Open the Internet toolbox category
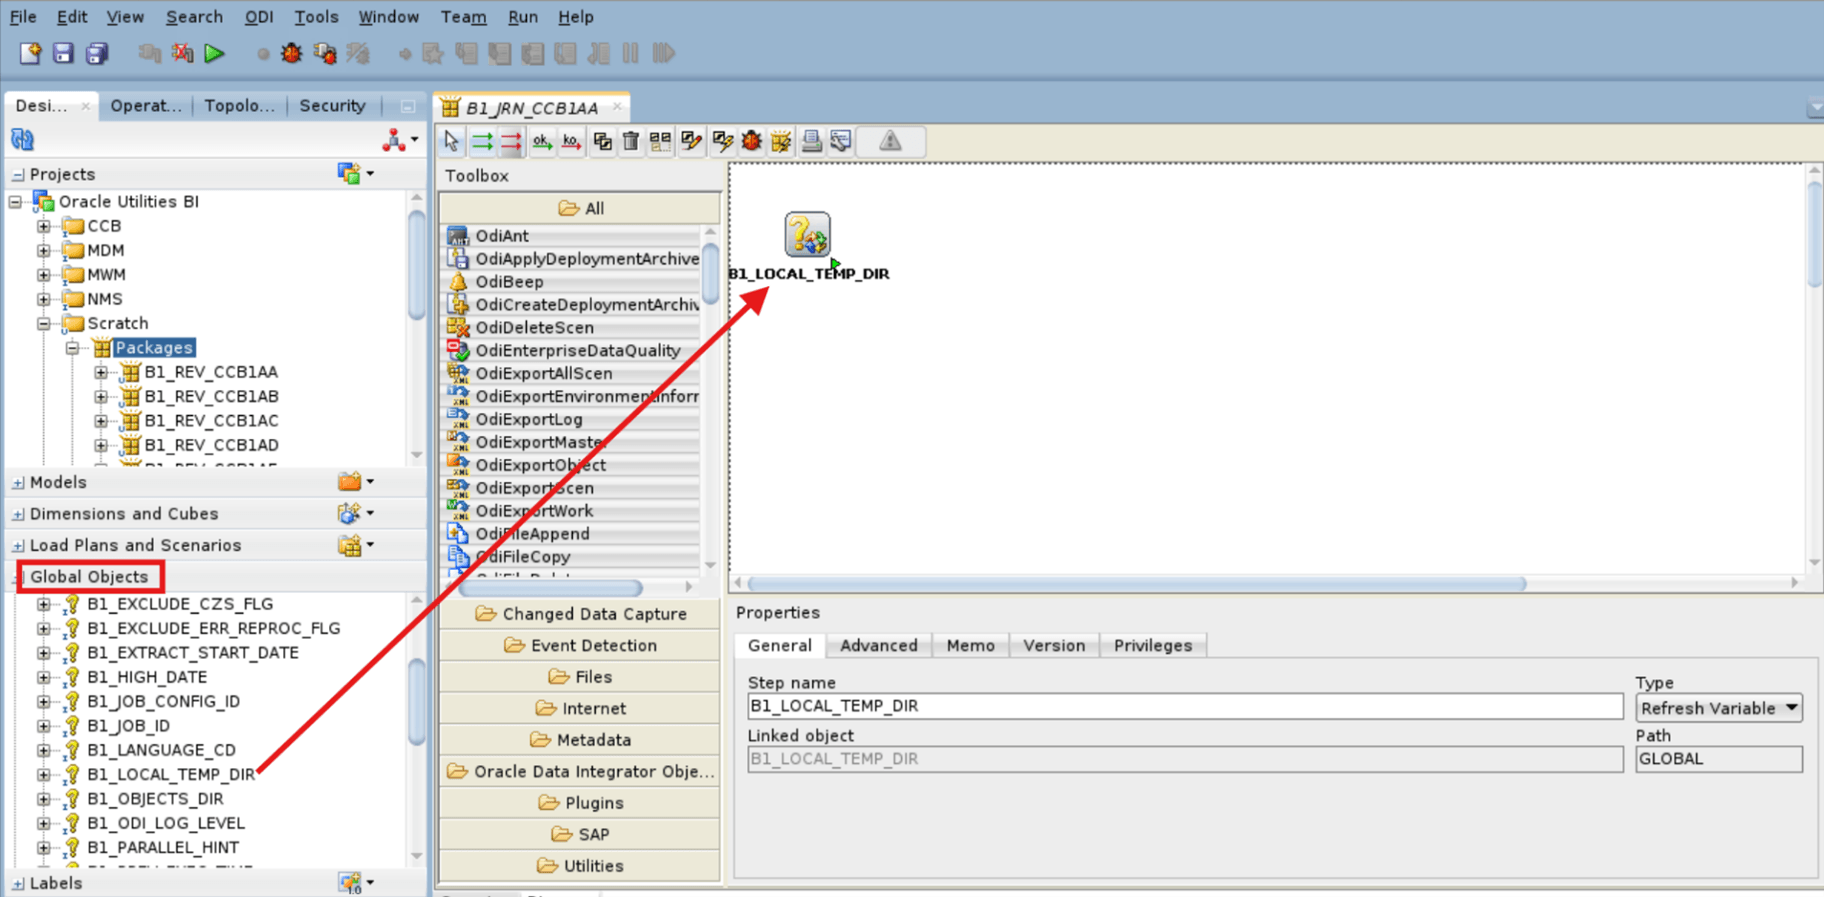This screenshot has width=1824, height=897. (x=580, y=709)
